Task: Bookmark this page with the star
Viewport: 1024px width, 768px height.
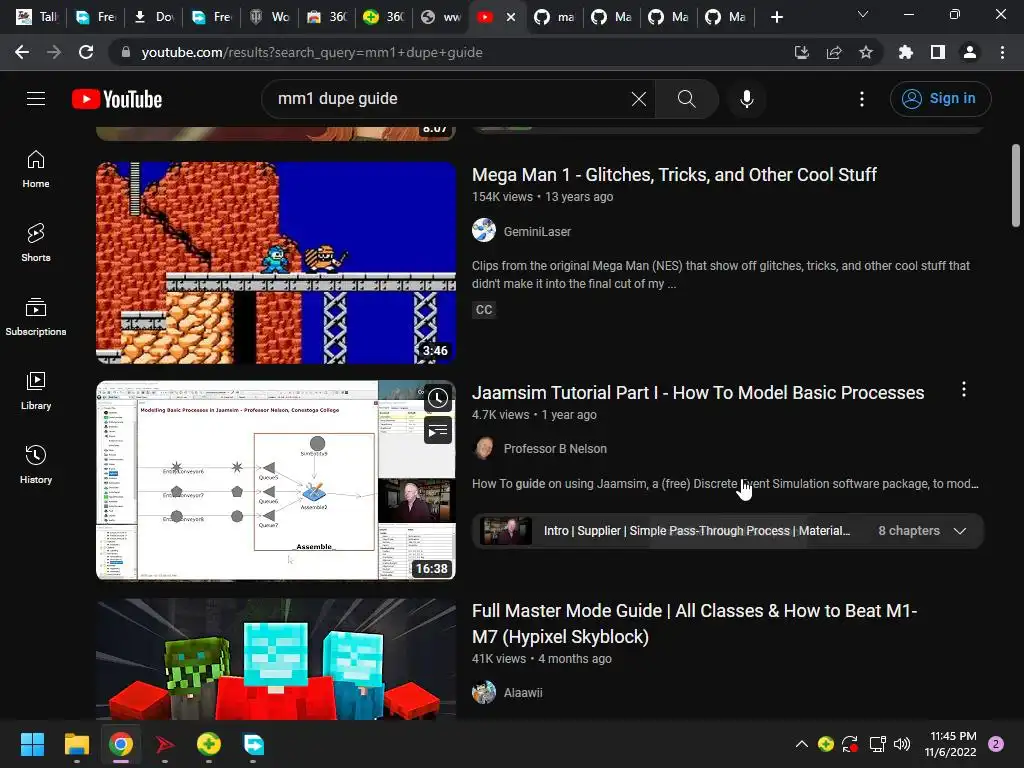Action: pos(866,52)
